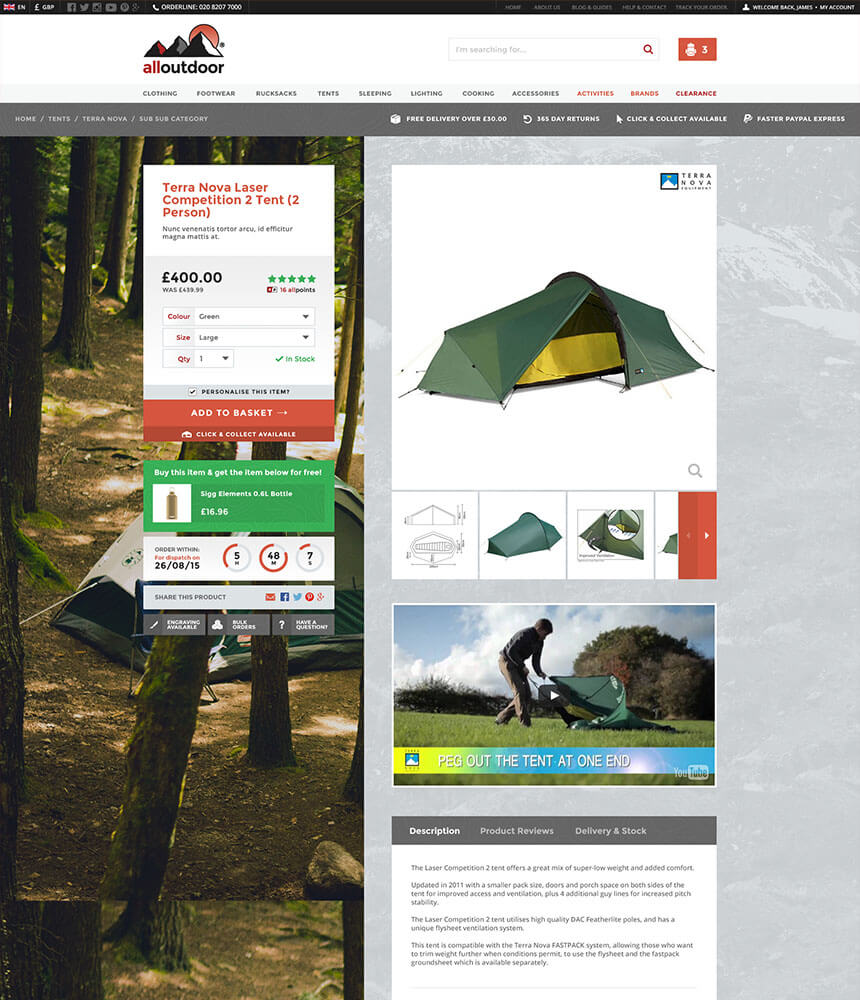
Task: Go to Terra Nova breadcrumb
Action: [105, 119]
